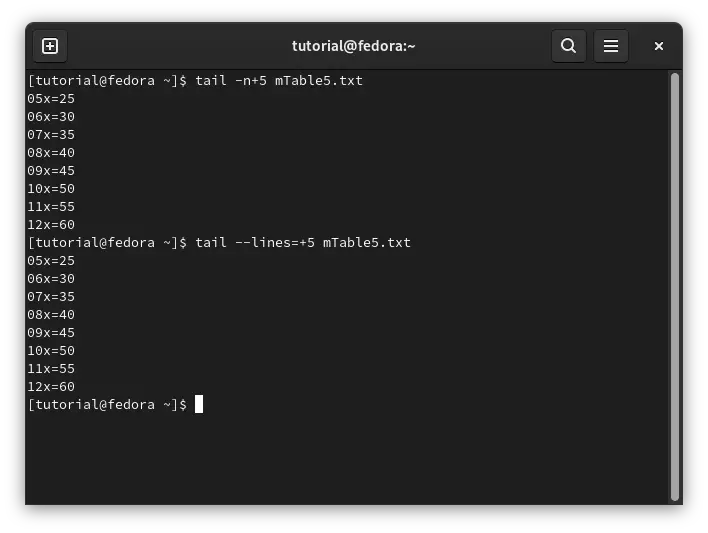Click the vertical scrollbar
The width and height of the screenshot is (708, 533).
pyautogui.click(x=675, y=287)
